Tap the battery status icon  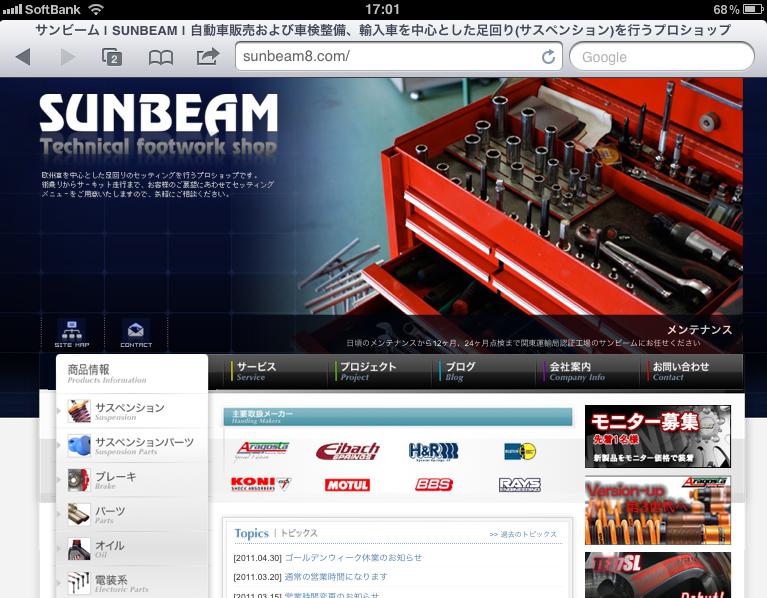(752, 9)
